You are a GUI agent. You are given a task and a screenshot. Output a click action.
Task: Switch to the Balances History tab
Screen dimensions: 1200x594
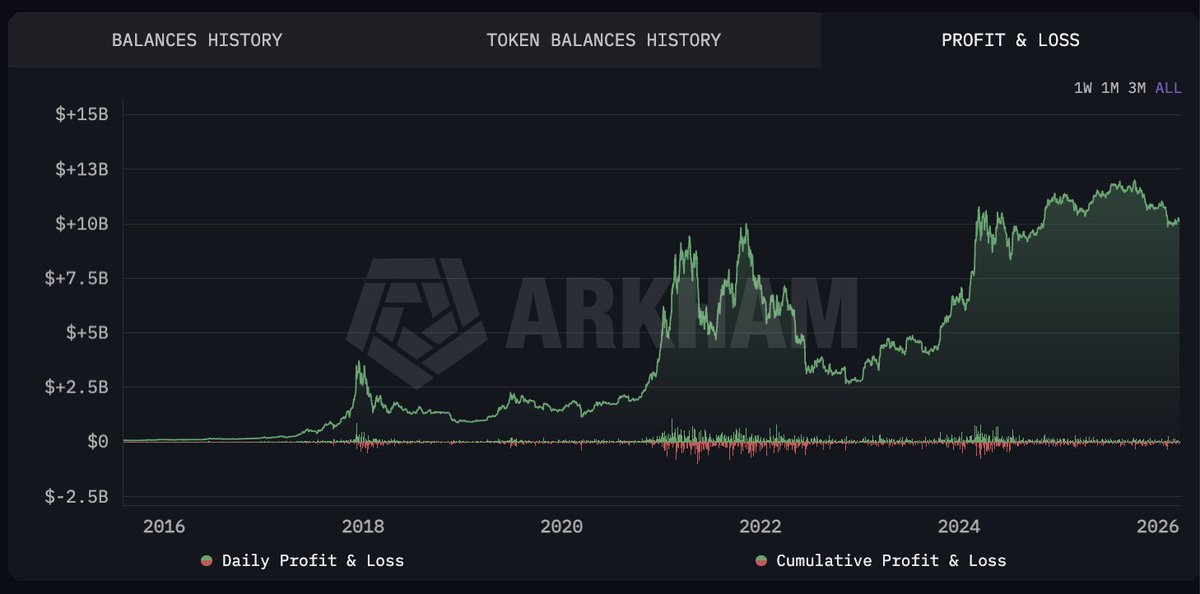click(196, 40)
